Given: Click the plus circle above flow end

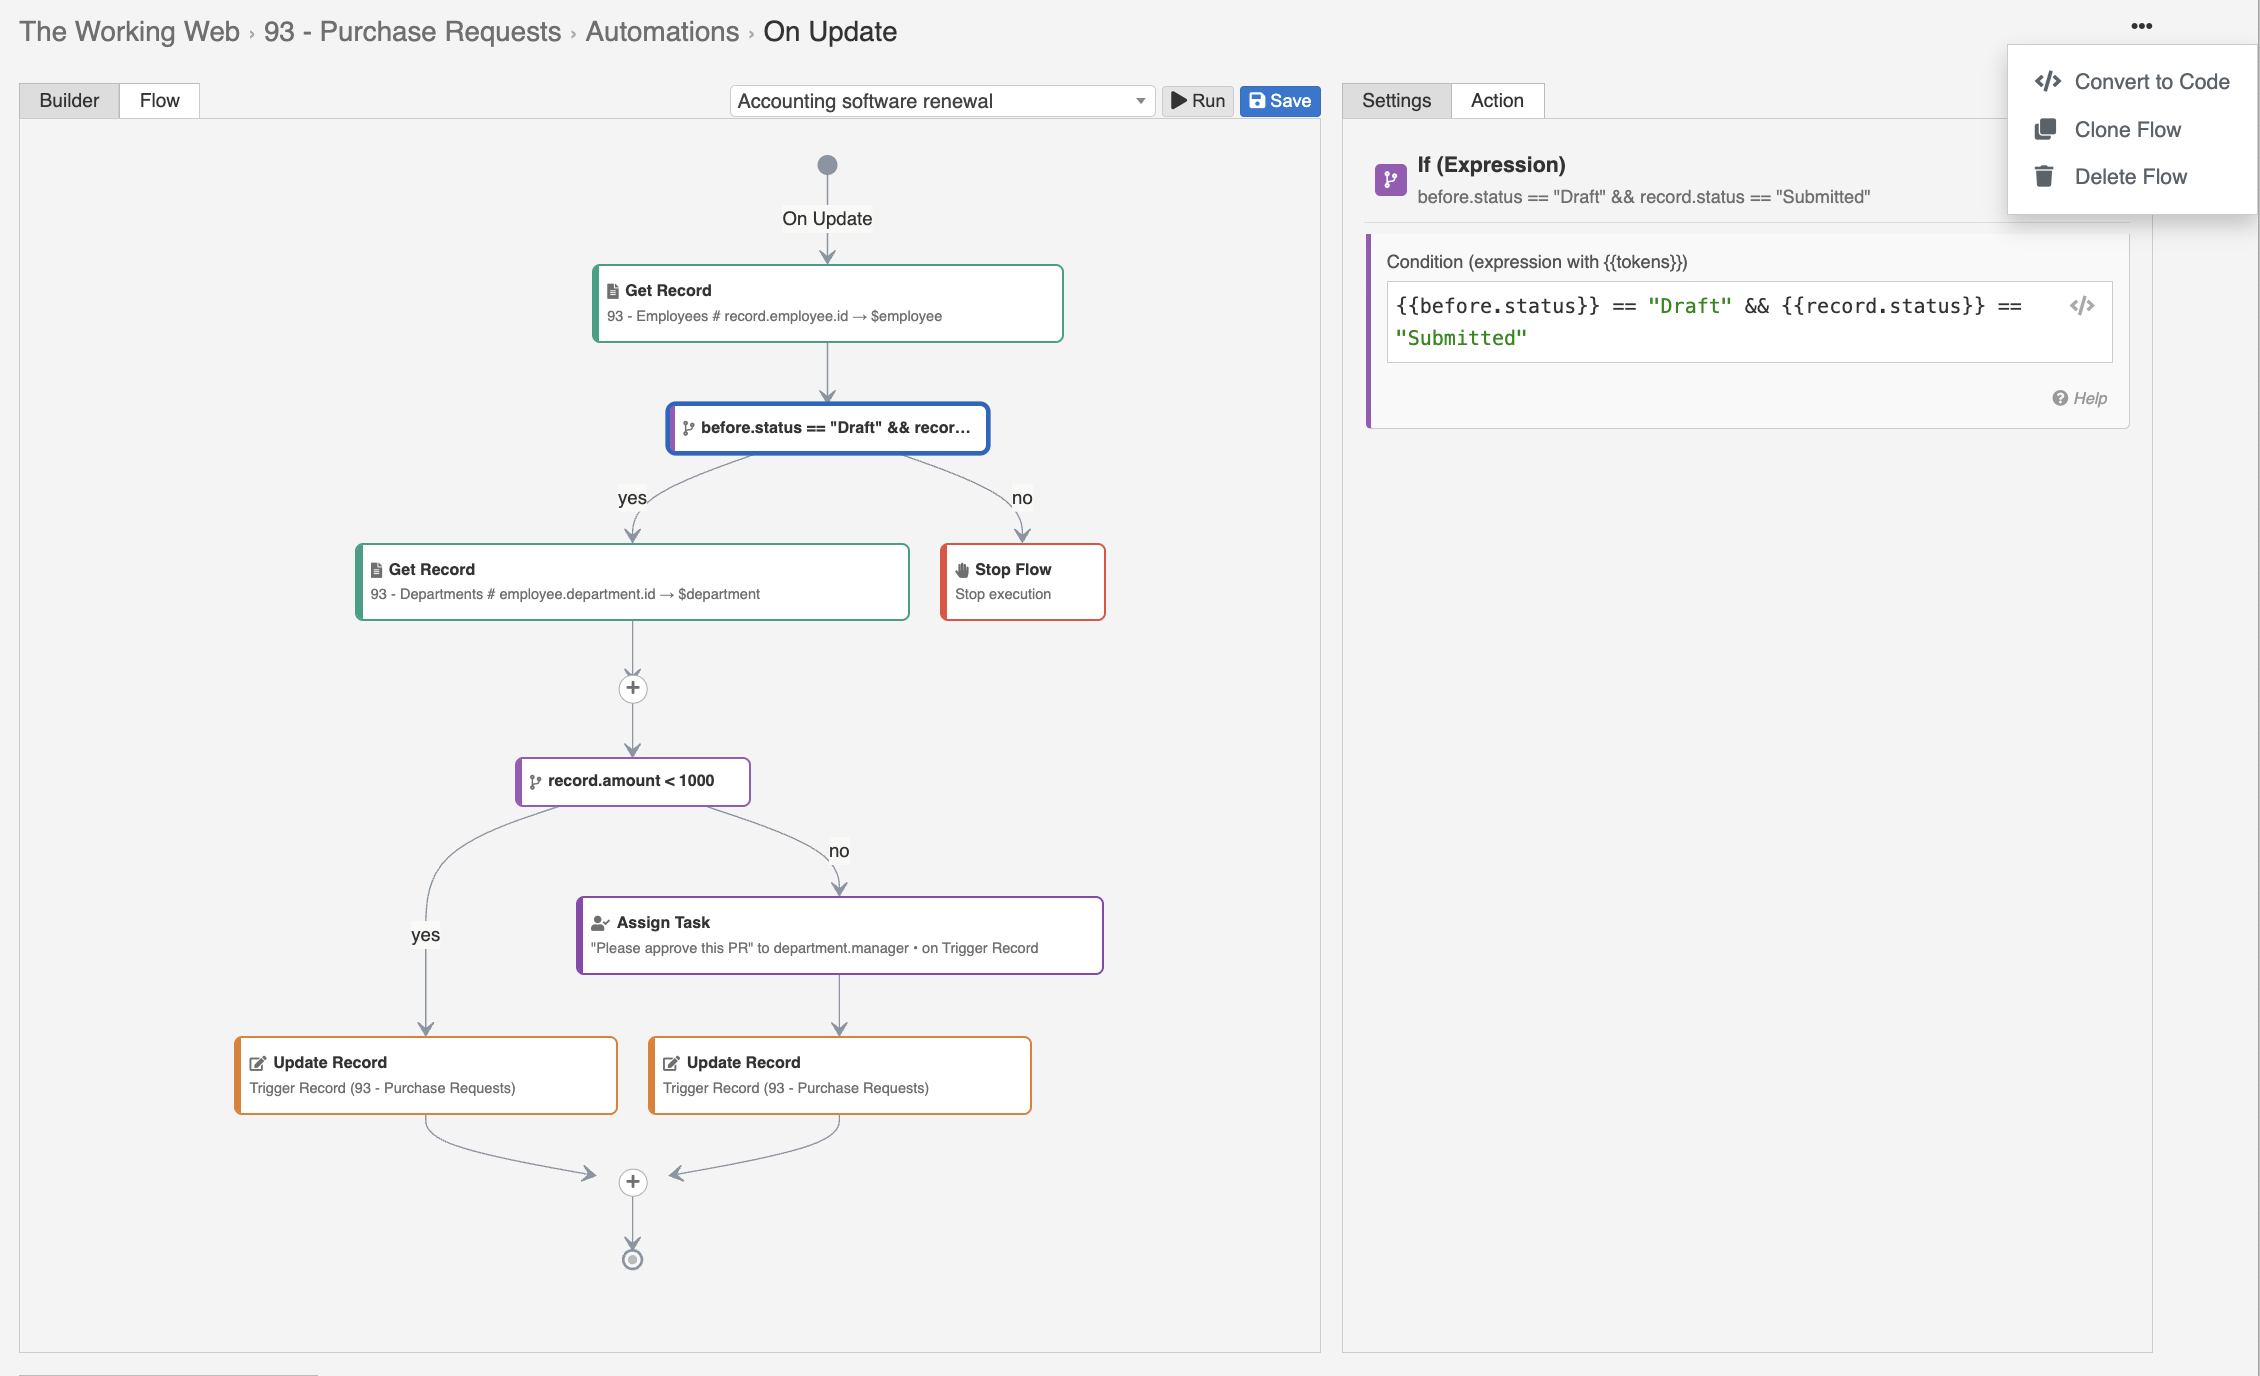Looking at the screenshot, I should coord(632,1182).
